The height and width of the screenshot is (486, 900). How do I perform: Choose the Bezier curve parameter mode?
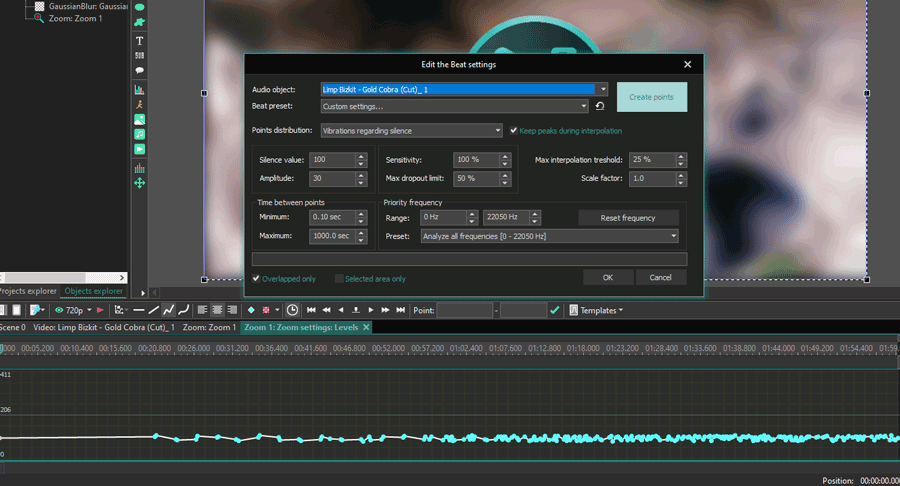coord(184,310)
